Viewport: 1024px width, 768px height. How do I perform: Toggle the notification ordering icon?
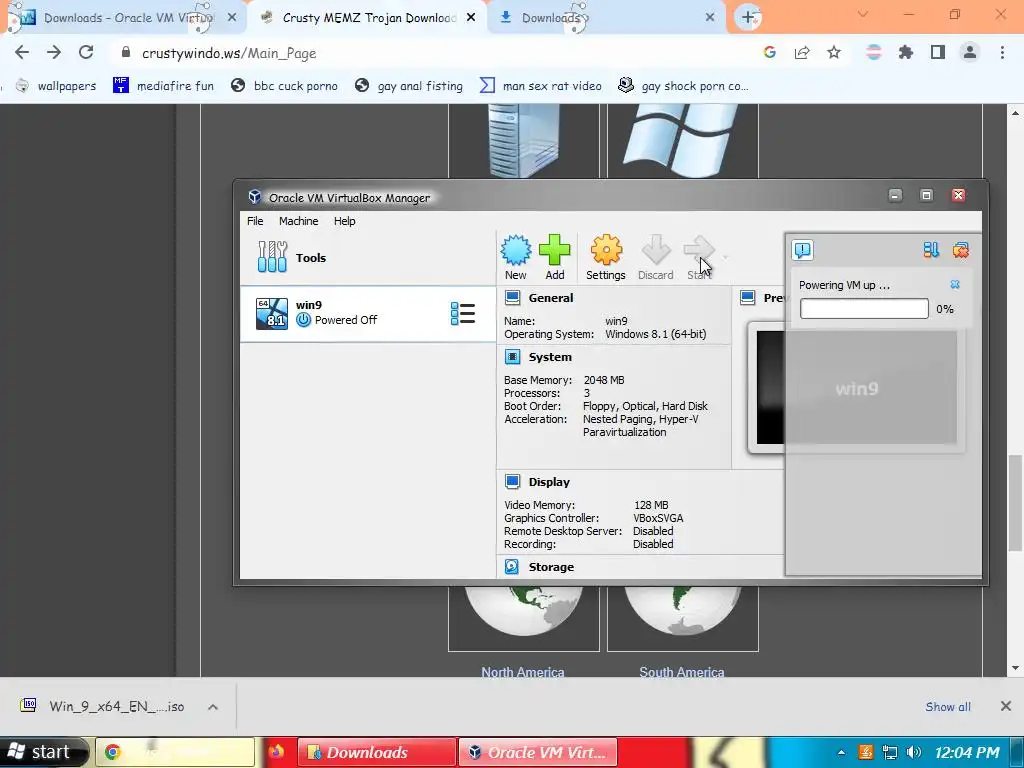(931, 250)
